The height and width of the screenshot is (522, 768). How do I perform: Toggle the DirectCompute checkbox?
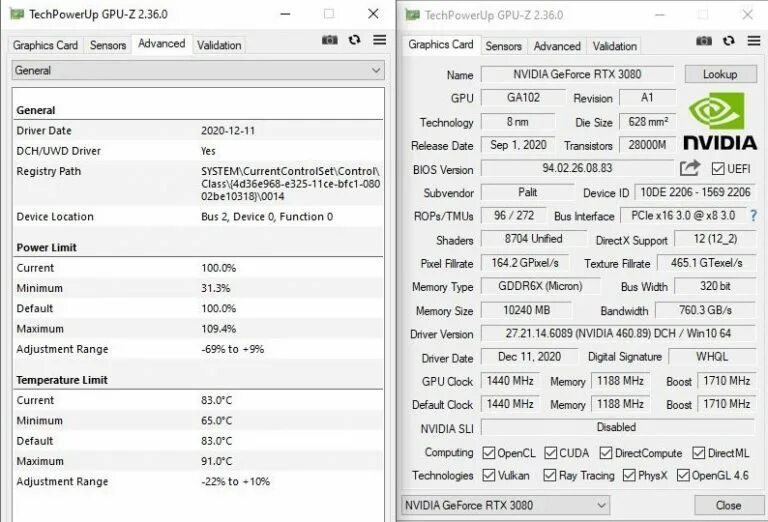pyautogui.click(x=606, y=453)
